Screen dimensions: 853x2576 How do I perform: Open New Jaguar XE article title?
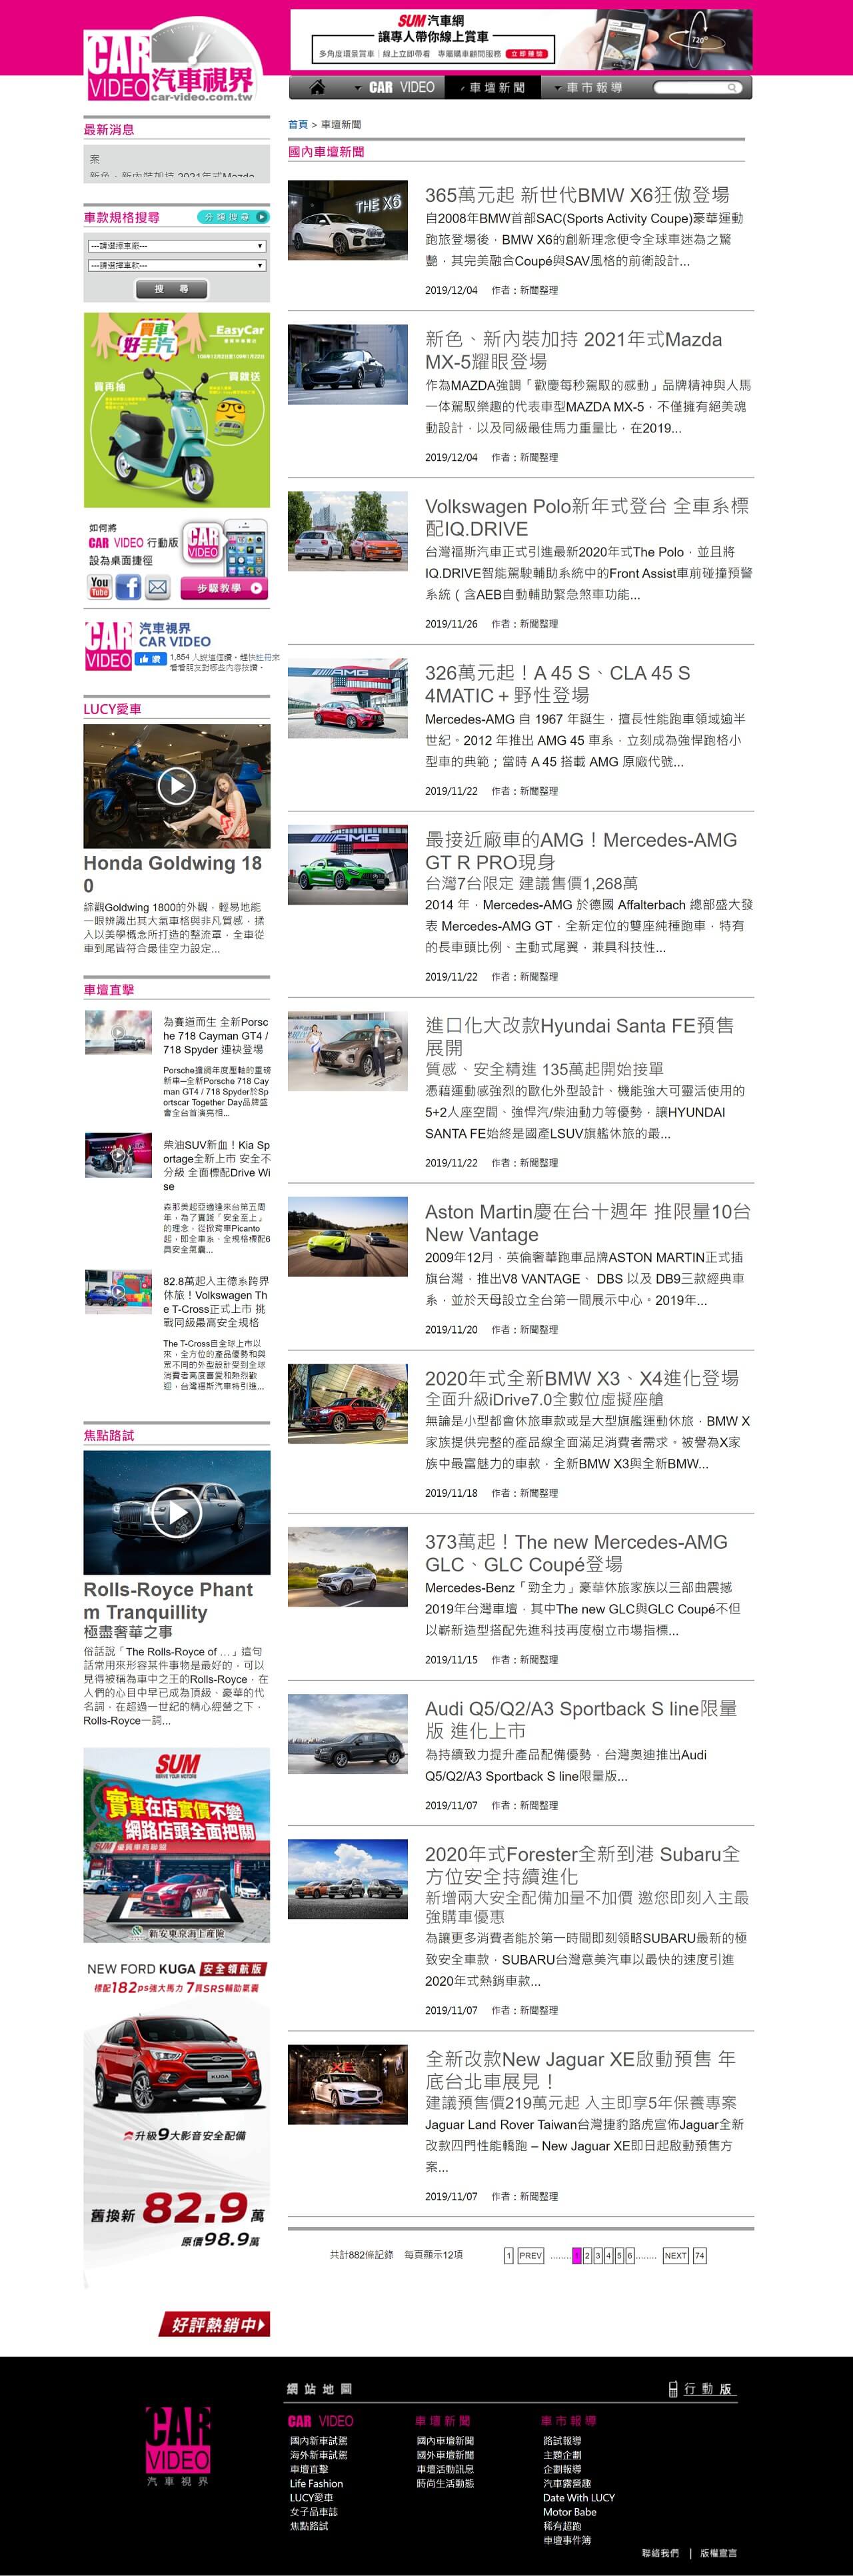coord(580,2069)
